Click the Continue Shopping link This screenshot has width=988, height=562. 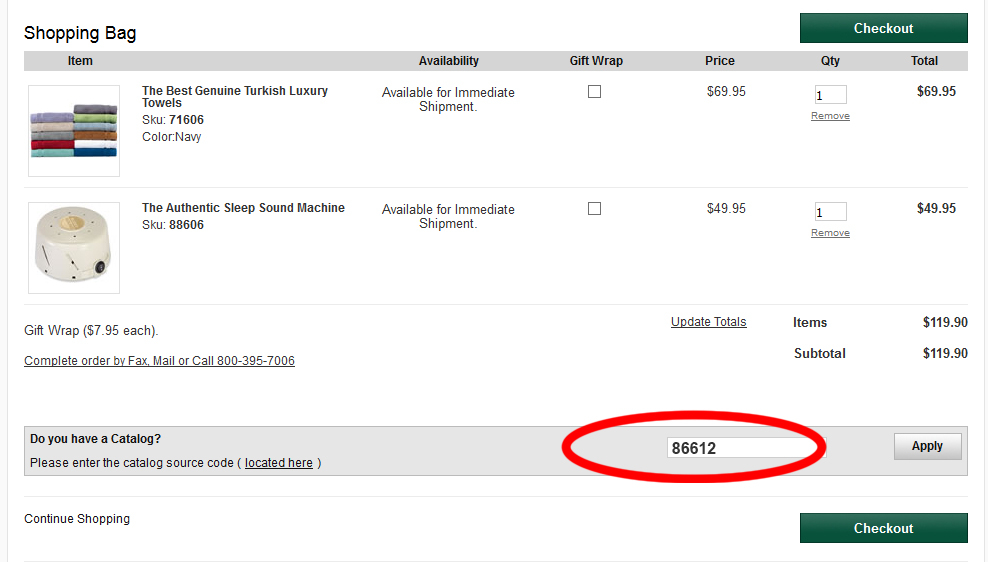[77, 519]
